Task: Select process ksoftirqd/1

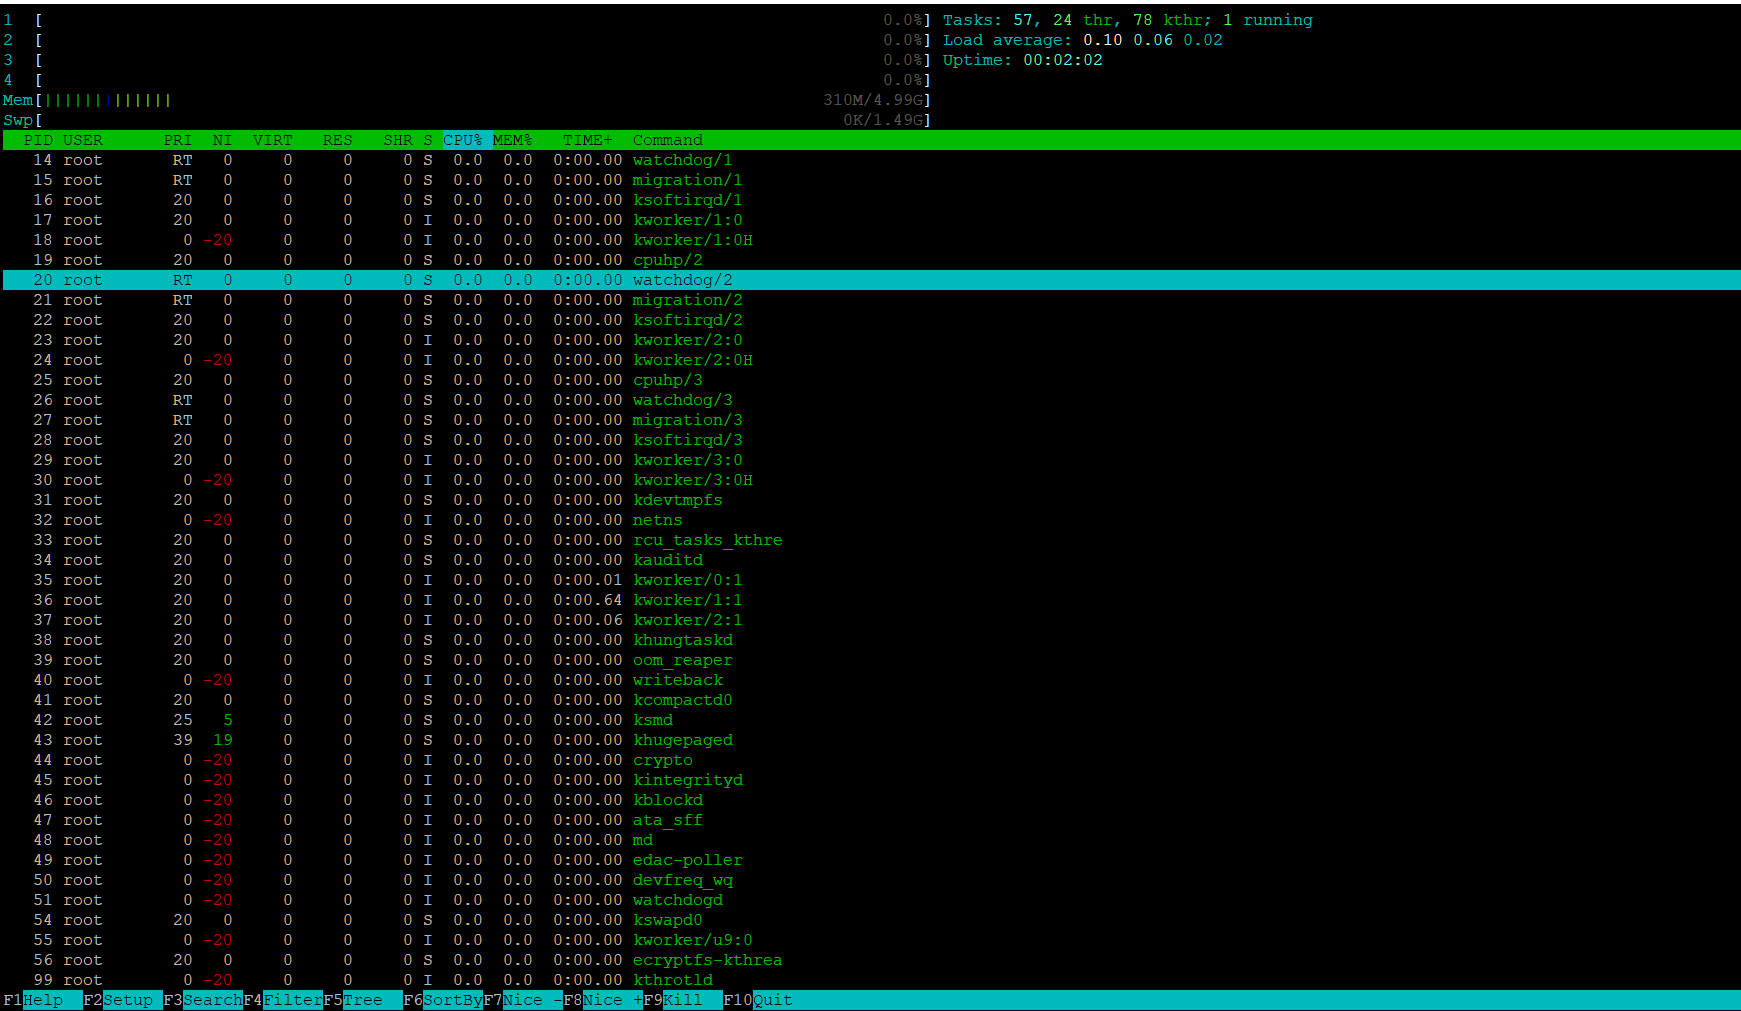Action: [871, 200]
